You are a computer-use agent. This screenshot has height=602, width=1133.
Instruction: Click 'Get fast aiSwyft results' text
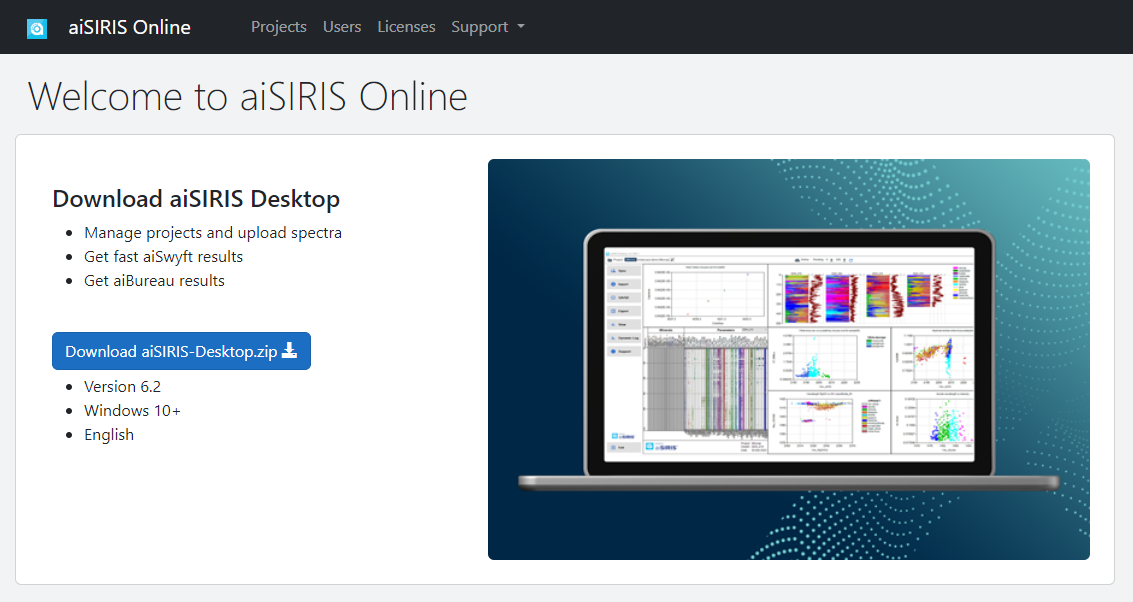tap(163, 257)
